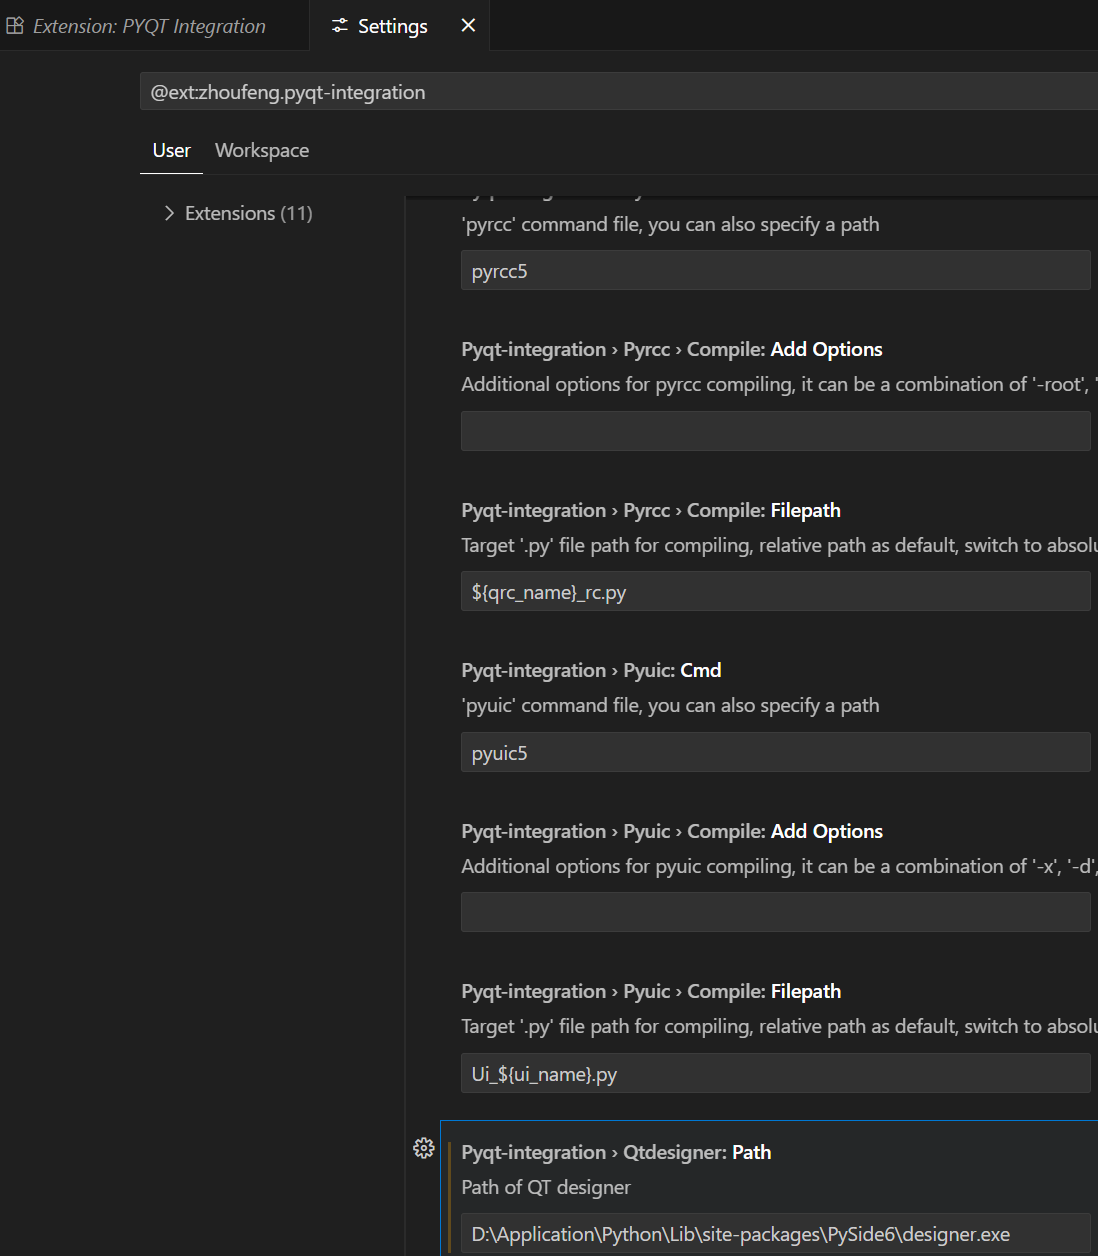1098x1256 pixels.
Task: Close the Settings editor tab
Action: click(468, 25)
